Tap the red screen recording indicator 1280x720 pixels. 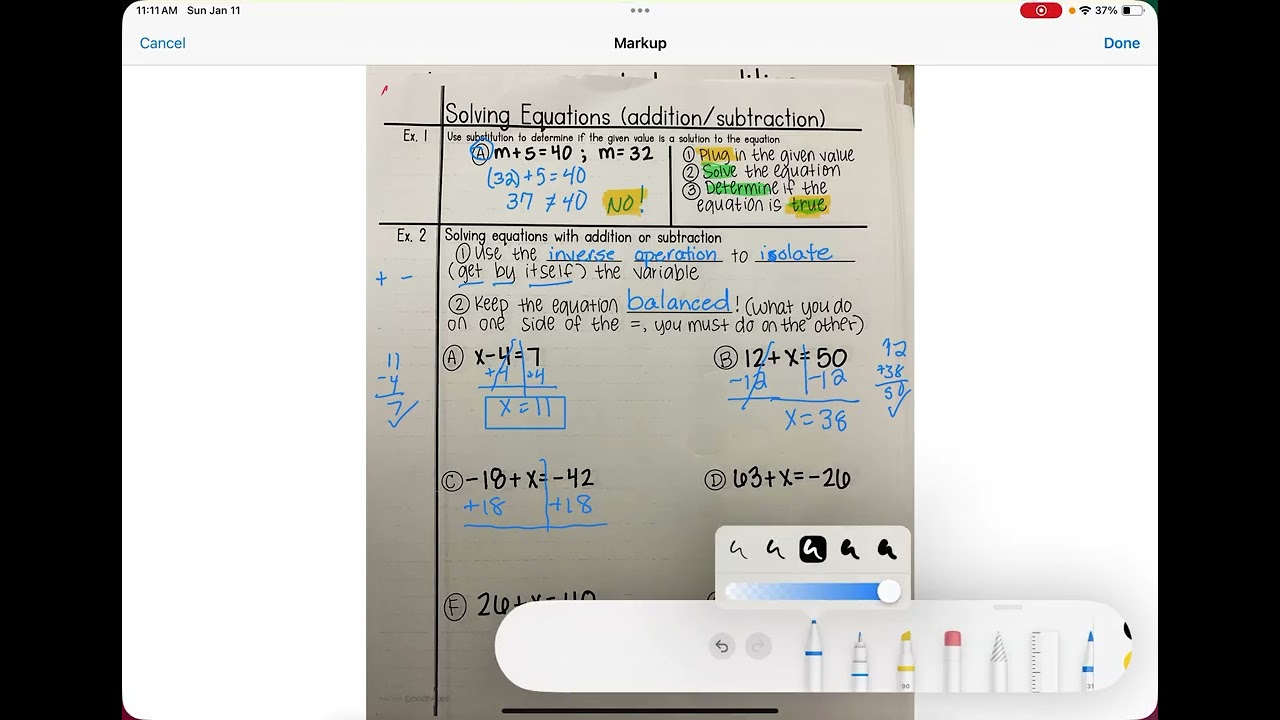[x=1041, y=10]
